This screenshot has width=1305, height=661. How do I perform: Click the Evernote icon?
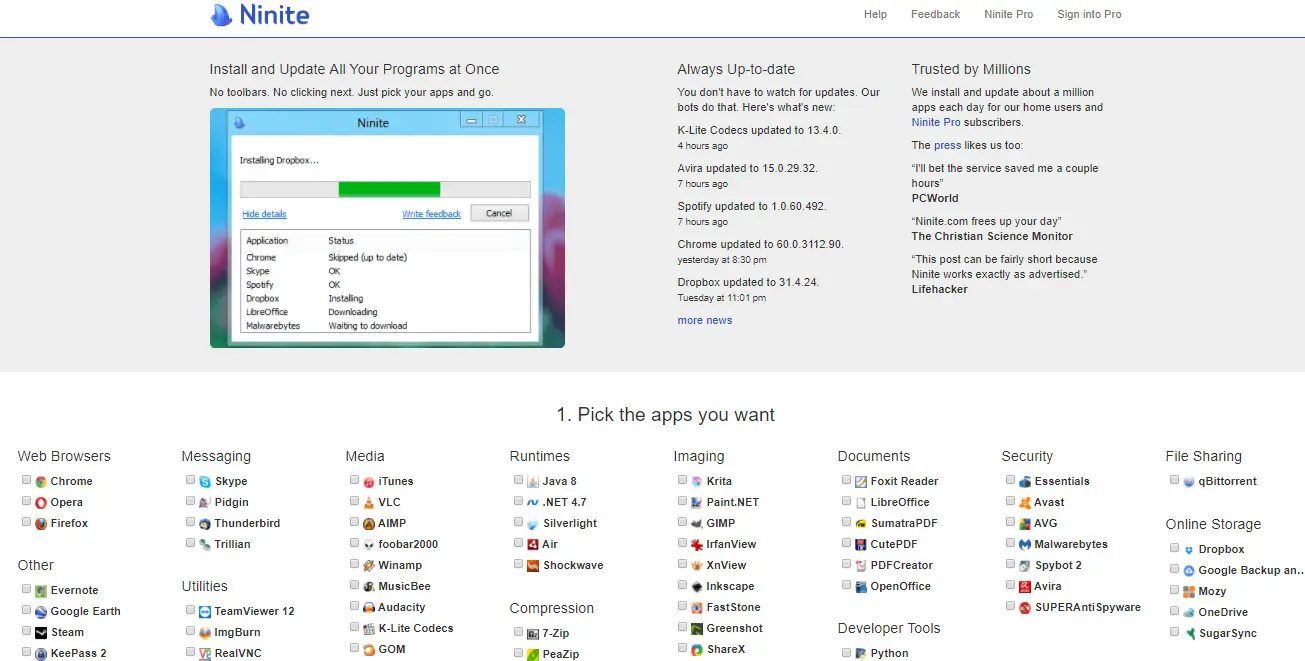click(x=41, y=591)
